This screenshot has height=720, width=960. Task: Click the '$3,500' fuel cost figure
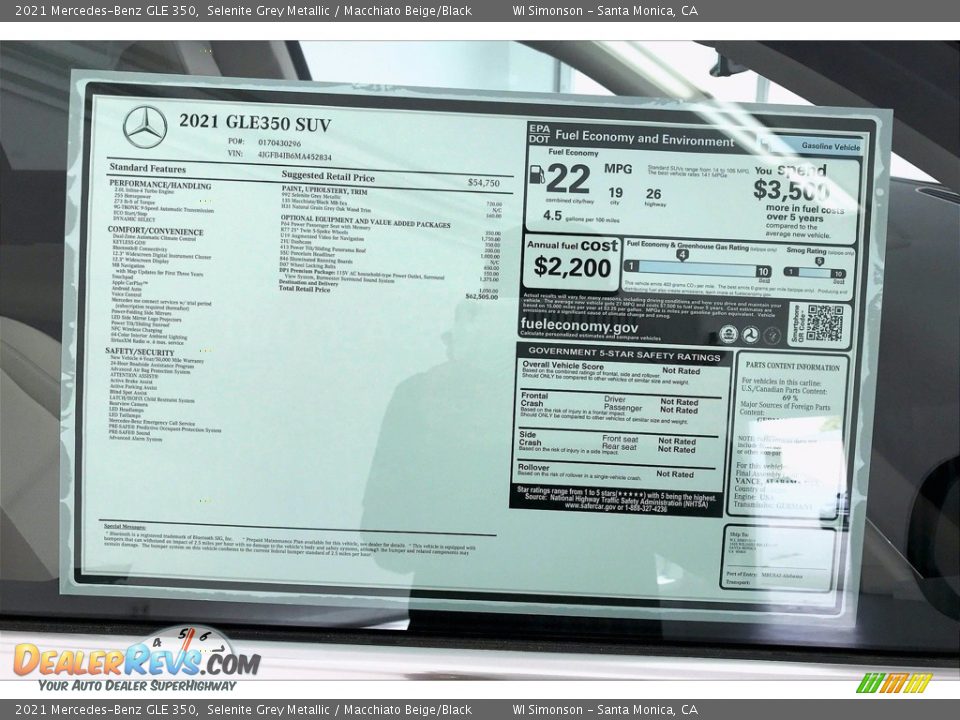point(791,190)
